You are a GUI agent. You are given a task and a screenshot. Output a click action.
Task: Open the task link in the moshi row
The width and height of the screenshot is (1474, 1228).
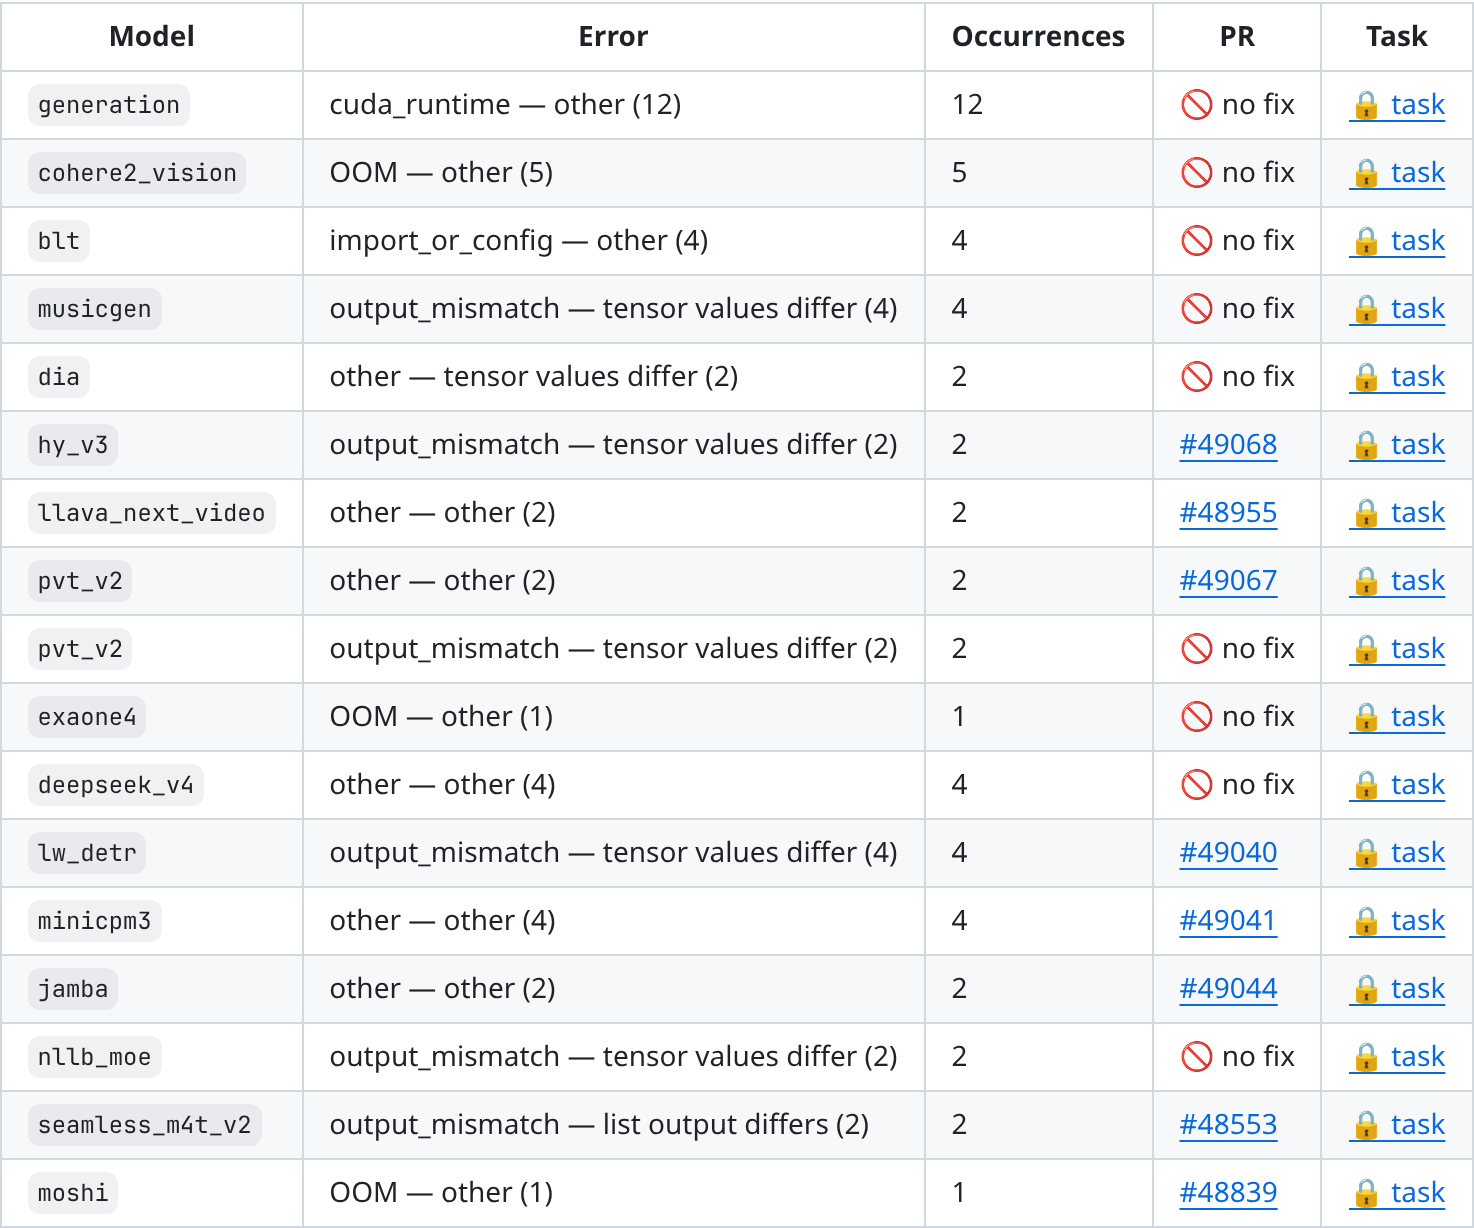click(x=1397, y=1193)
